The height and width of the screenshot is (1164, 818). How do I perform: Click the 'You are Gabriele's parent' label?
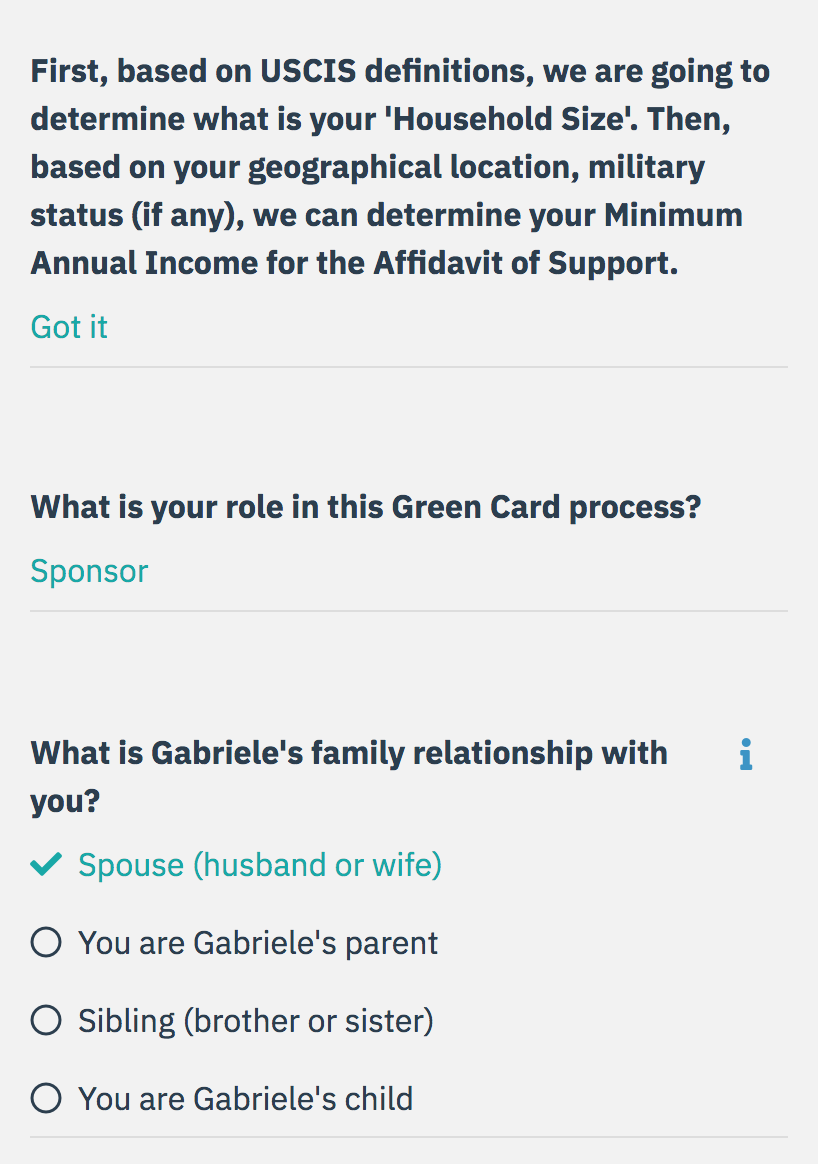point(258,943)
